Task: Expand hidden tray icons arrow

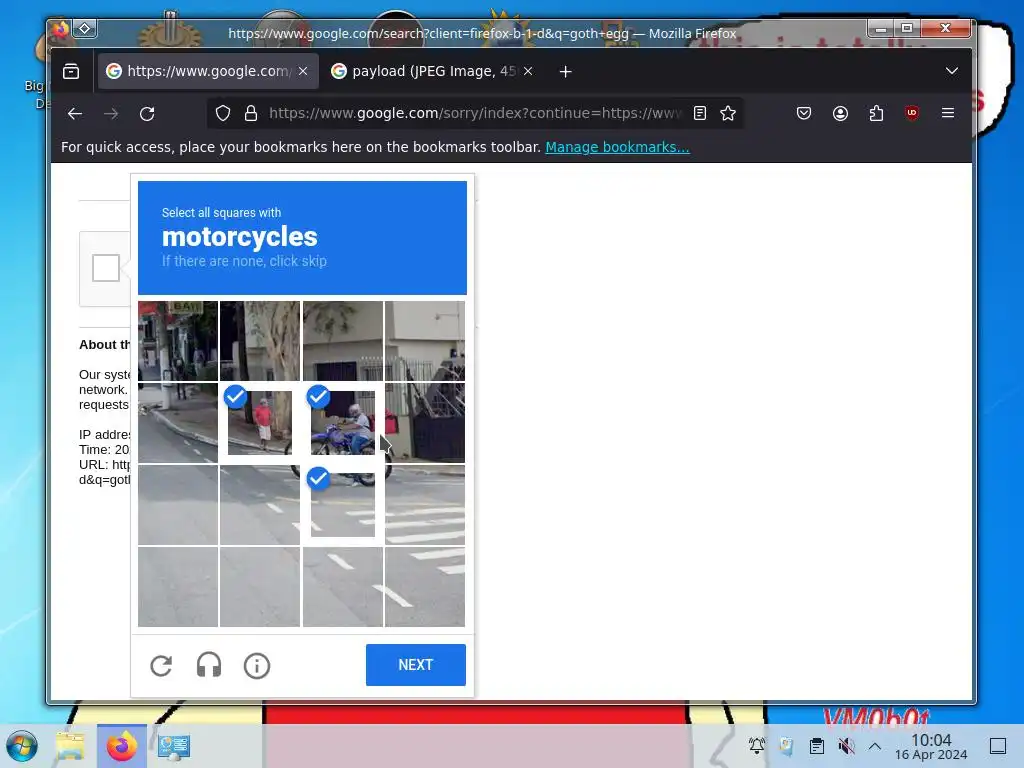Action: [x=875, y=746]
